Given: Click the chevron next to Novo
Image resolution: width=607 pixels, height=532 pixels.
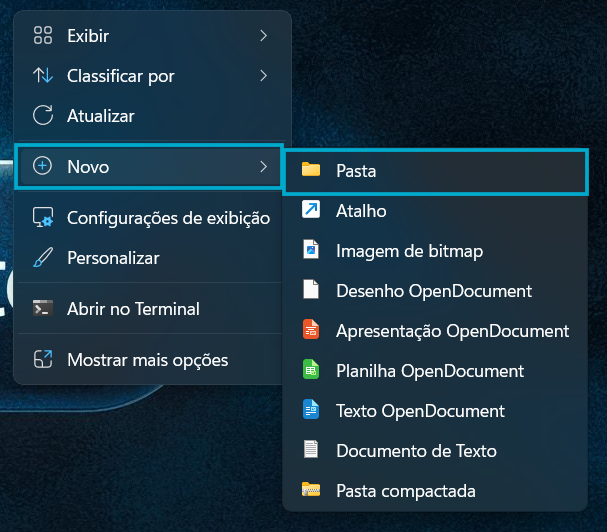Looking at the screenshot, I should point(263,167).
